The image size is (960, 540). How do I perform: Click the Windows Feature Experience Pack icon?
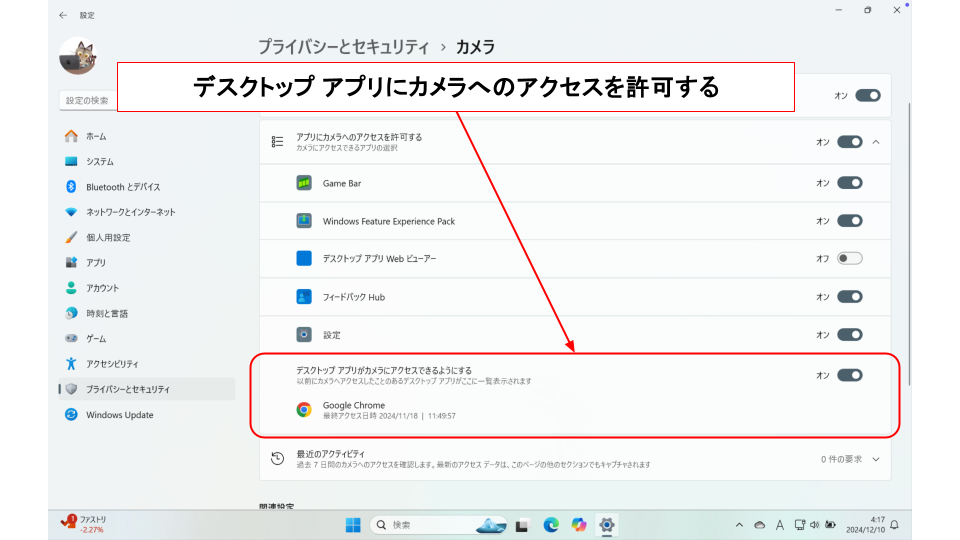point(304,221)
